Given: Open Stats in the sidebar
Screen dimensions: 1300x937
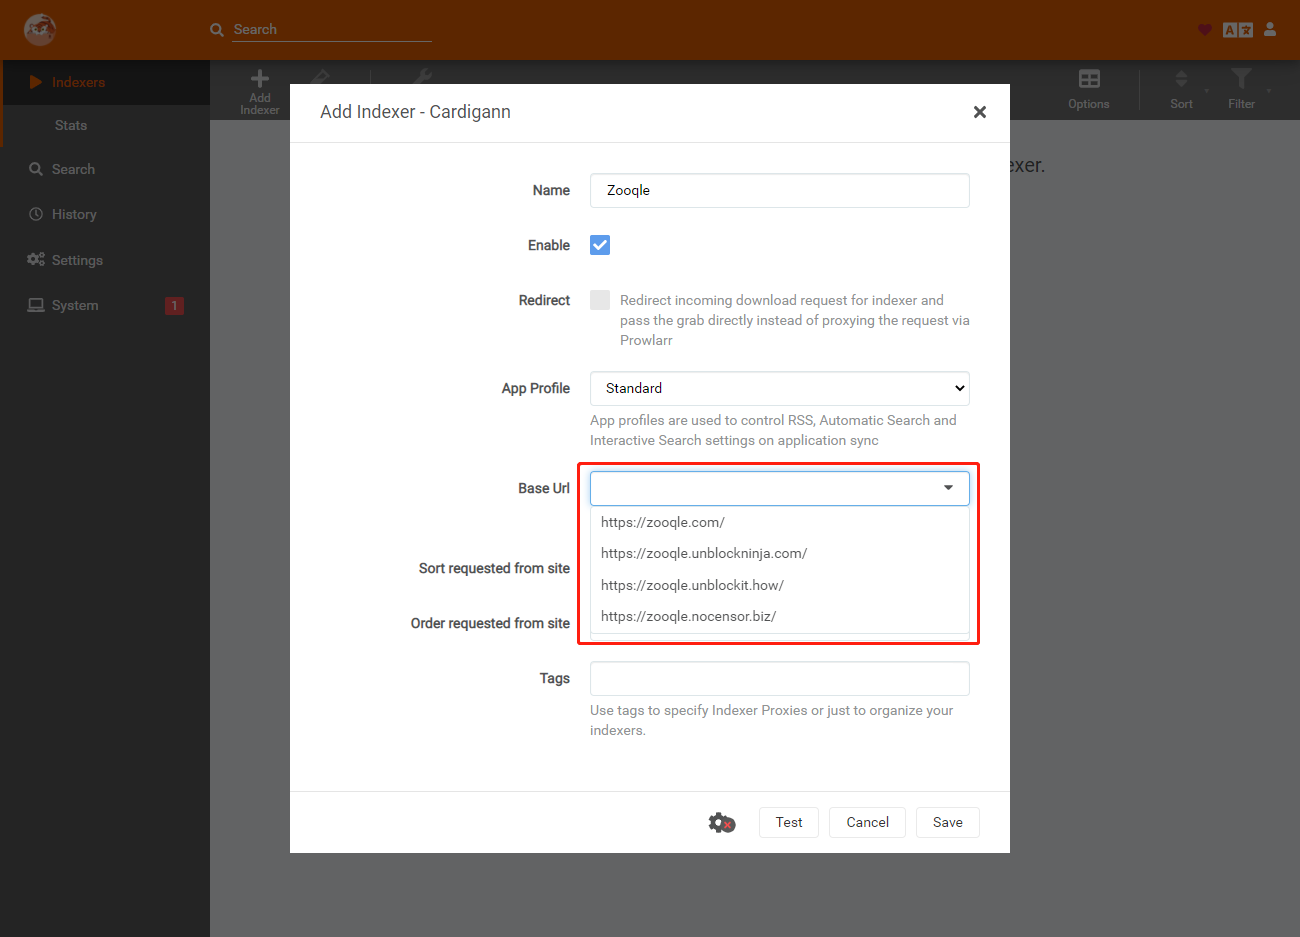Looking at the screenshot, I should [x=71, y=125].
